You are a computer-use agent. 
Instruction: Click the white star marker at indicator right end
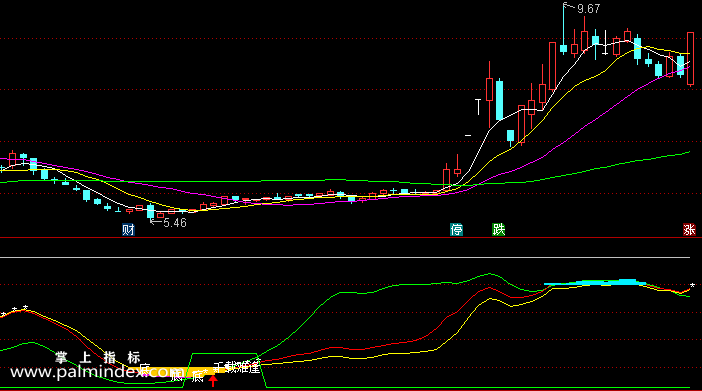692,286
